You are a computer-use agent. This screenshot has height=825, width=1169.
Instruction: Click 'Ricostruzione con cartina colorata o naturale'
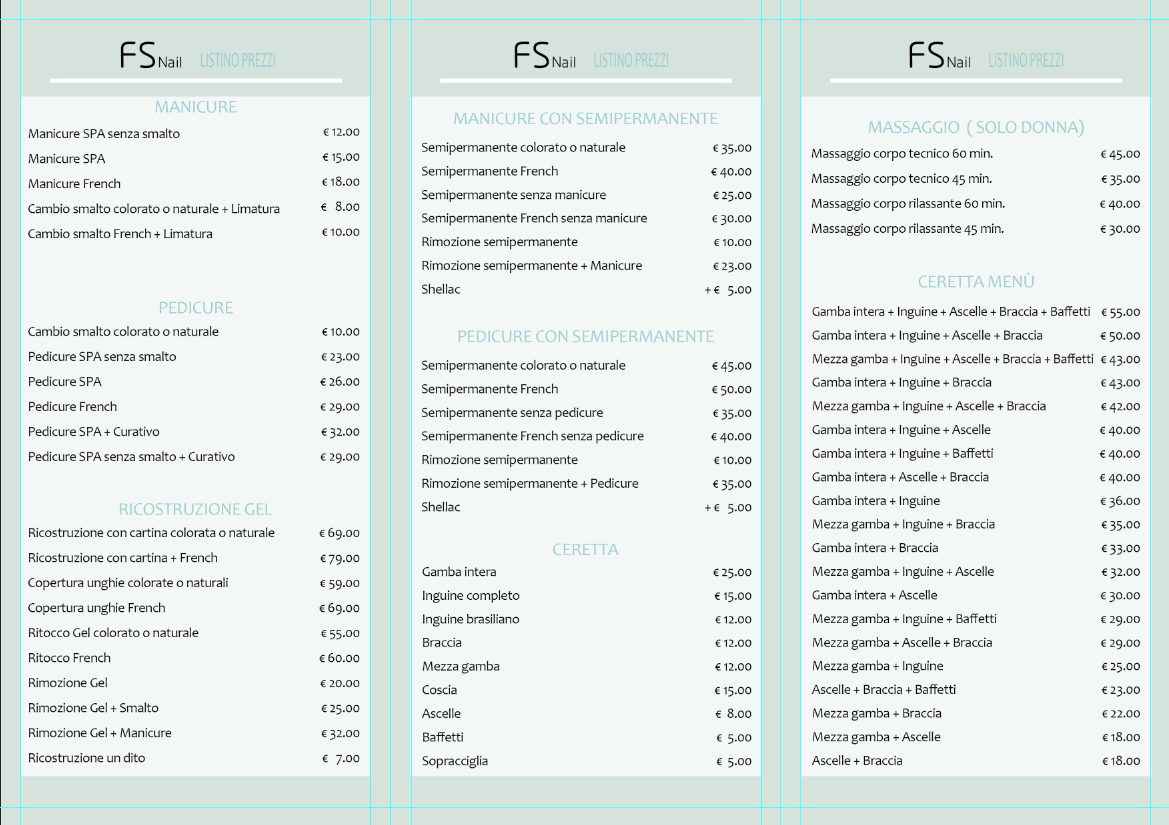151,532
